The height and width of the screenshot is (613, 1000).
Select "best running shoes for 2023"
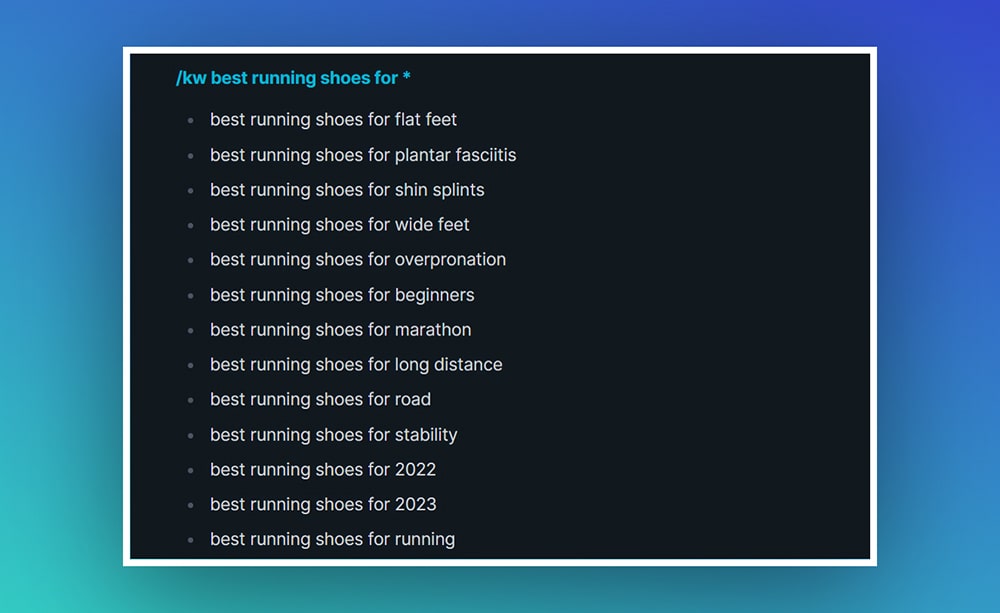(x=323, y=504)
